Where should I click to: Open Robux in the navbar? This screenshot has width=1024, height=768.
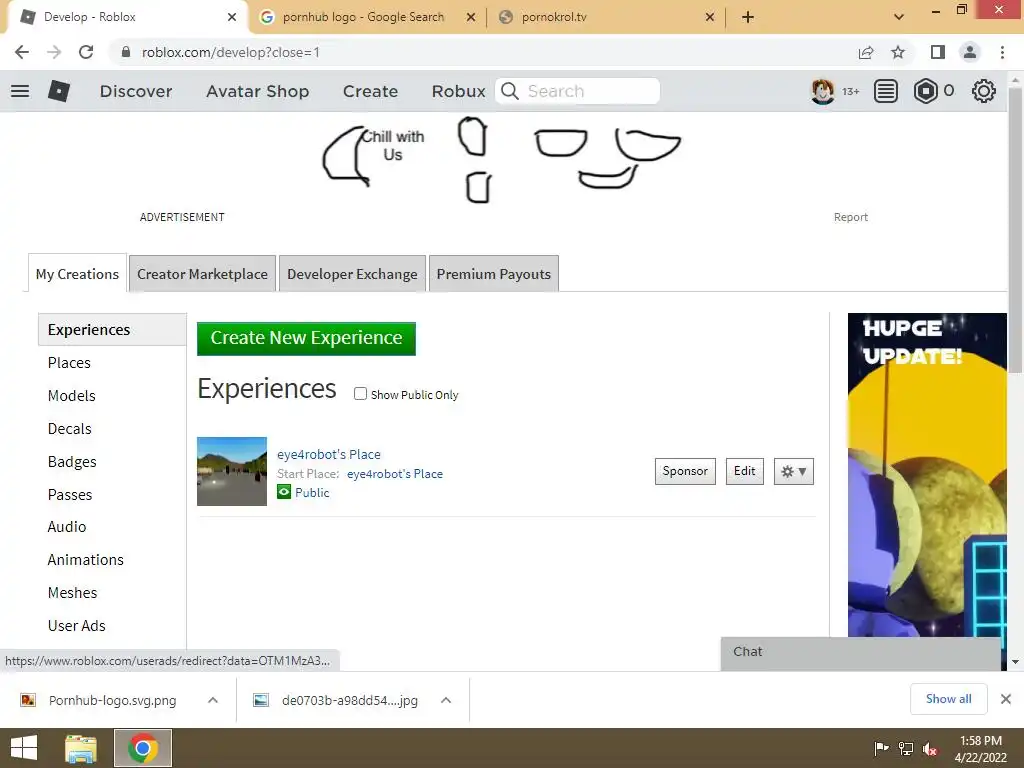coord(458,91)
